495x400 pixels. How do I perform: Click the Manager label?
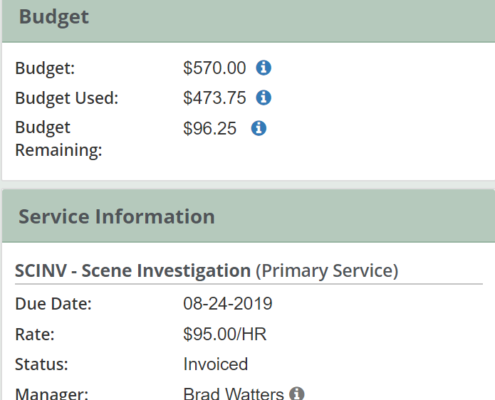pyautogui.click(x=52, y=394)
